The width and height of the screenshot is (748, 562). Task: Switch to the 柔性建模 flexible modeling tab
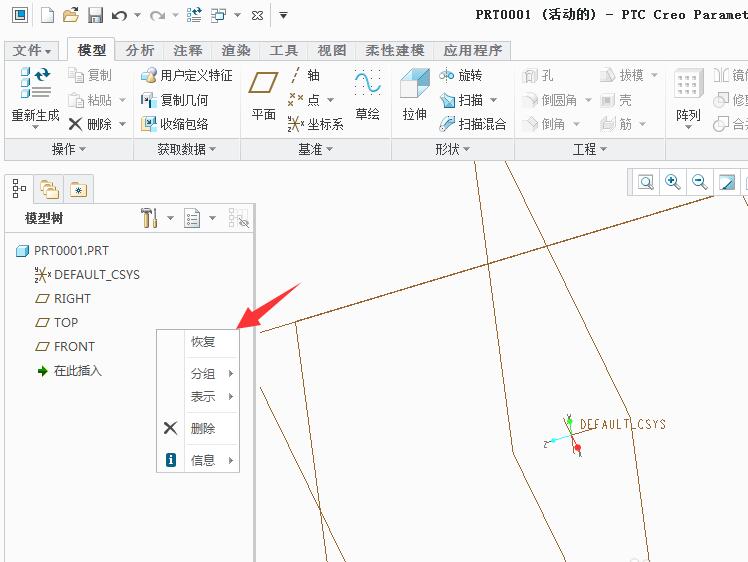395,50
